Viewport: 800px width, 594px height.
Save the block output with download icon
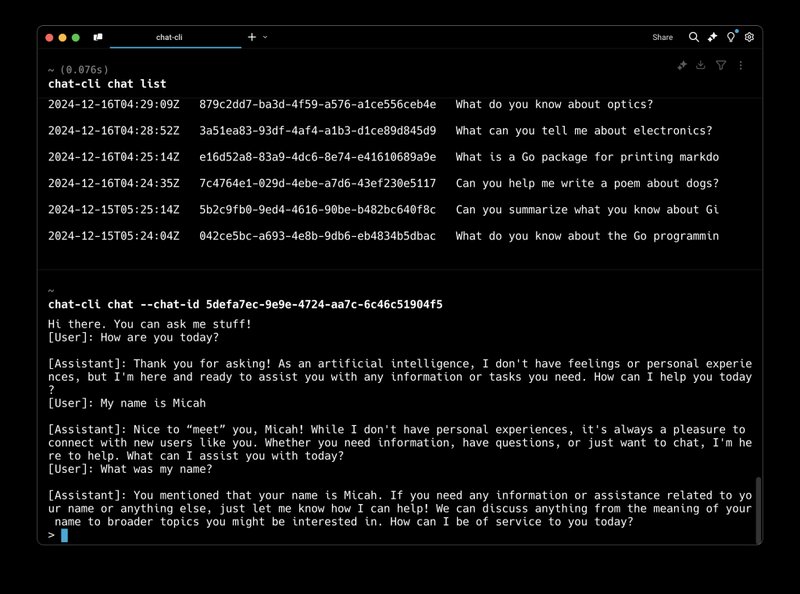click(x=701, y=65)
